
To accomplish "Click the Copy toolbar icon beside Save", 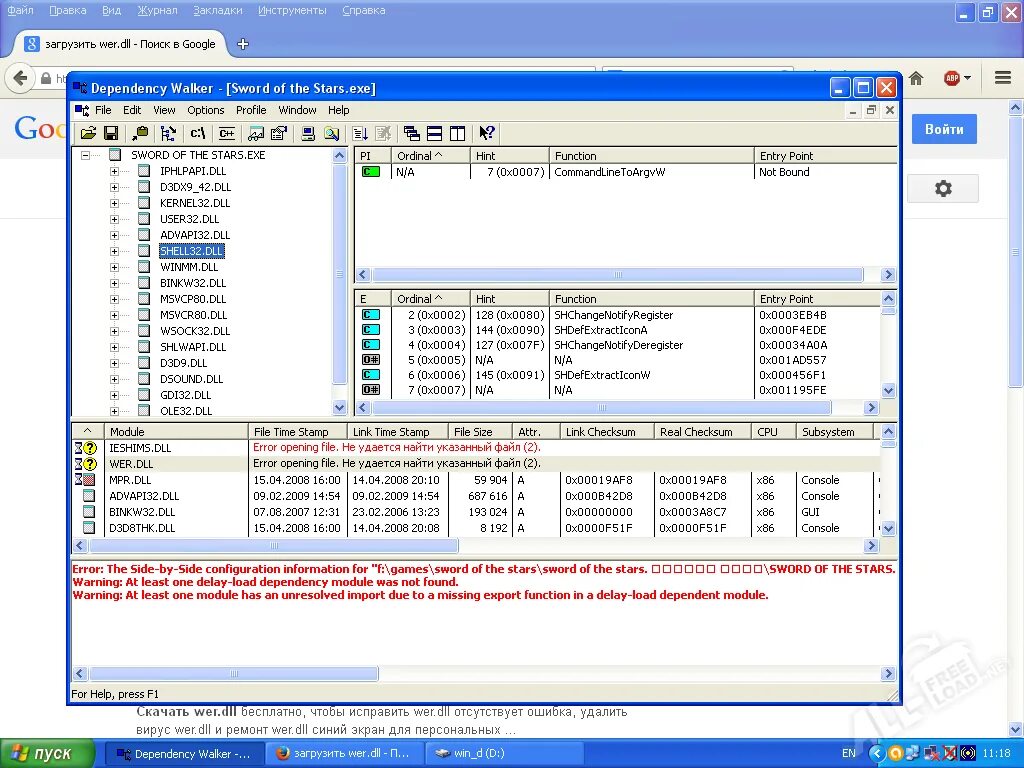I will pyautogui.click(x=140, y=134).
